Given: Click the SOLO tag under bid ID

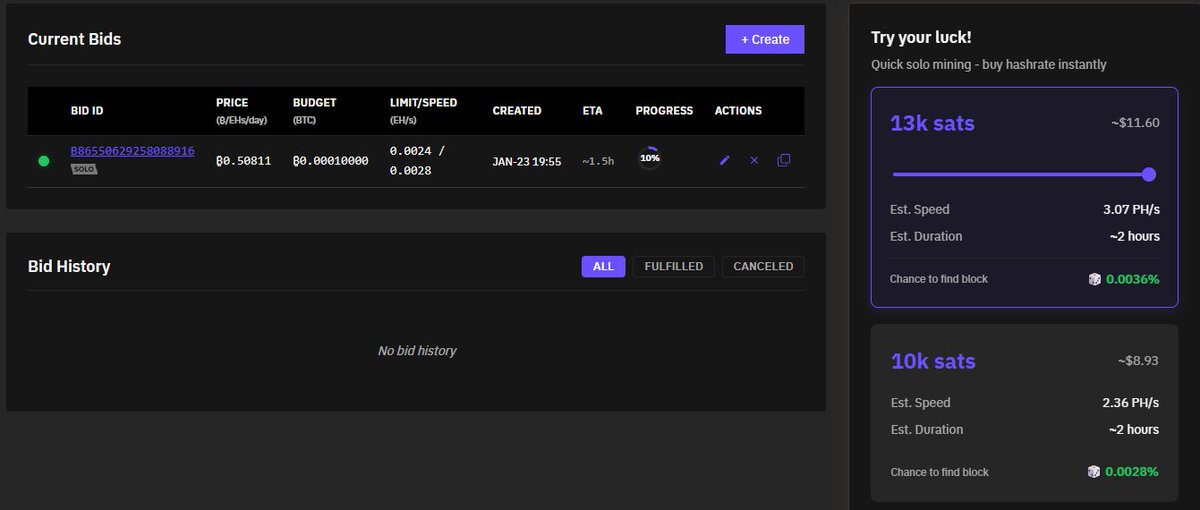Looking at the screenshot, I should pyautogui.click(x=84, y=169).
